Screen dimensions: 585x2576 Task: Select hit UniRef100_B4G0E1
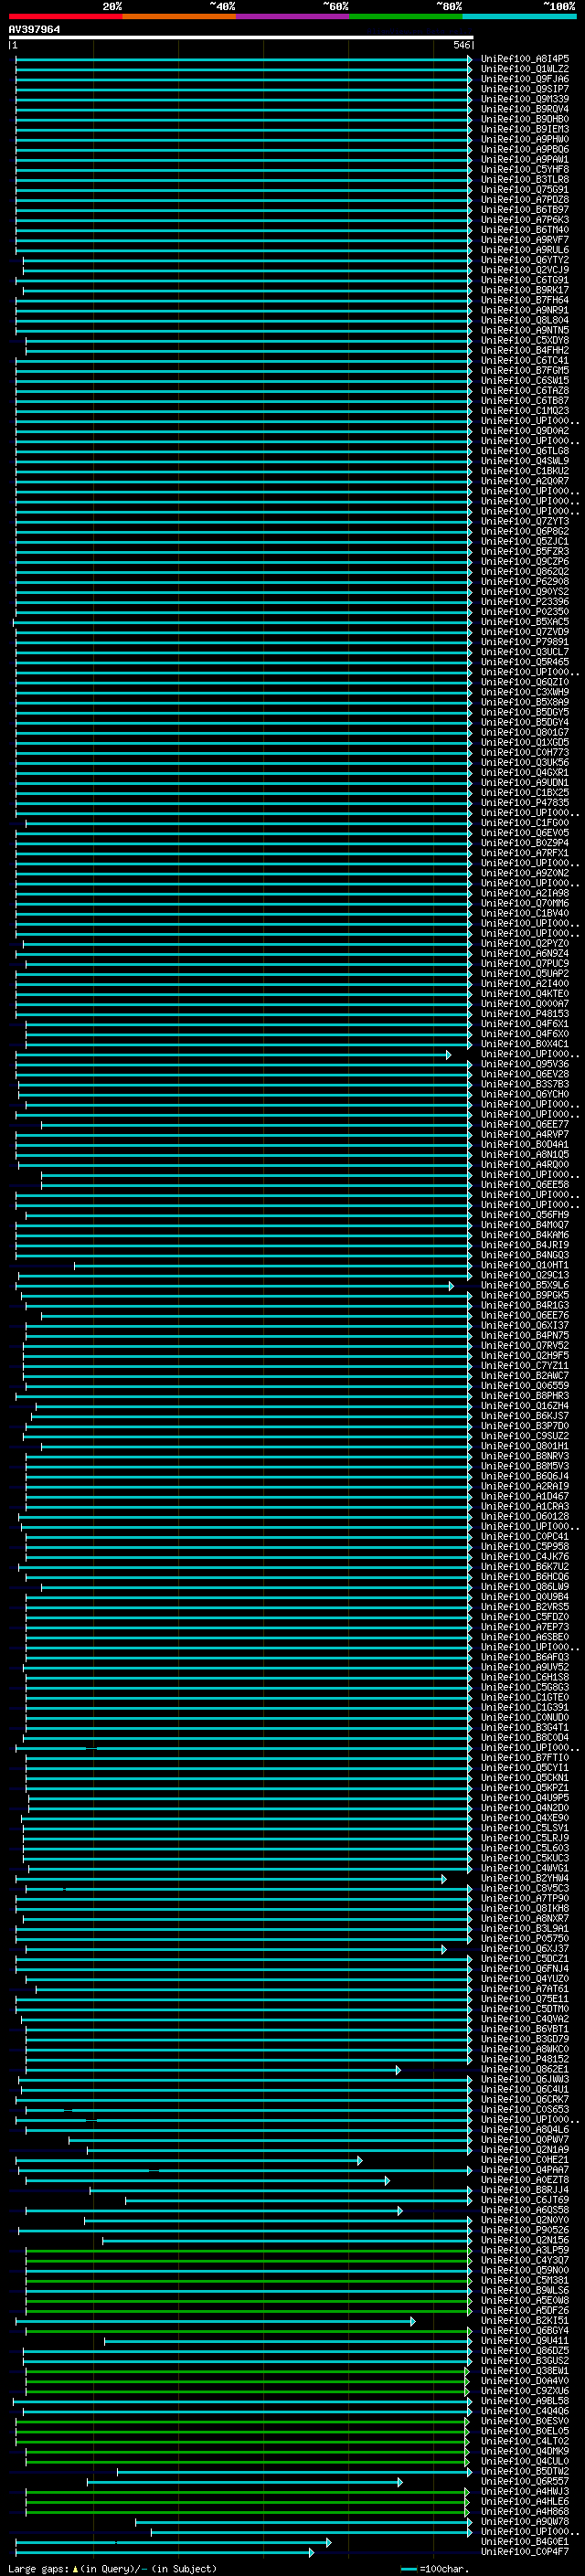[x=525, y=2541]
